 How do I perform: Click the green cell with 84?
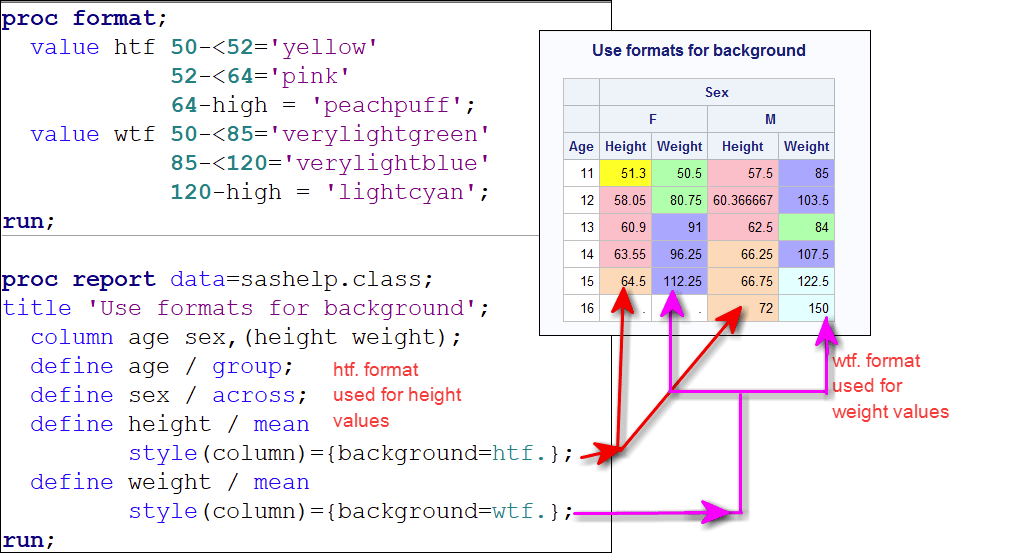tap(806, 227)
